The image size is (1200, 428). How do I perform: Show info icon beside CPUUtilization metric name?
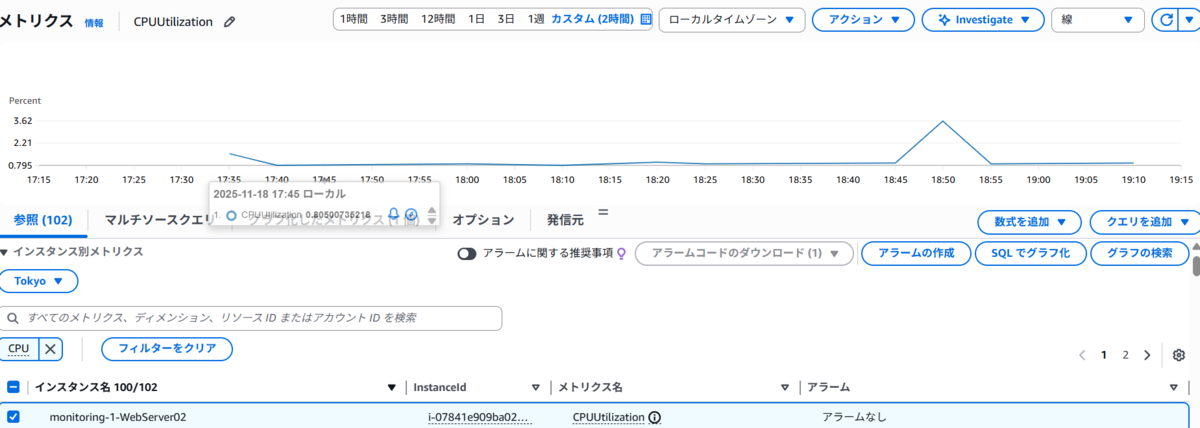point(655,417)
